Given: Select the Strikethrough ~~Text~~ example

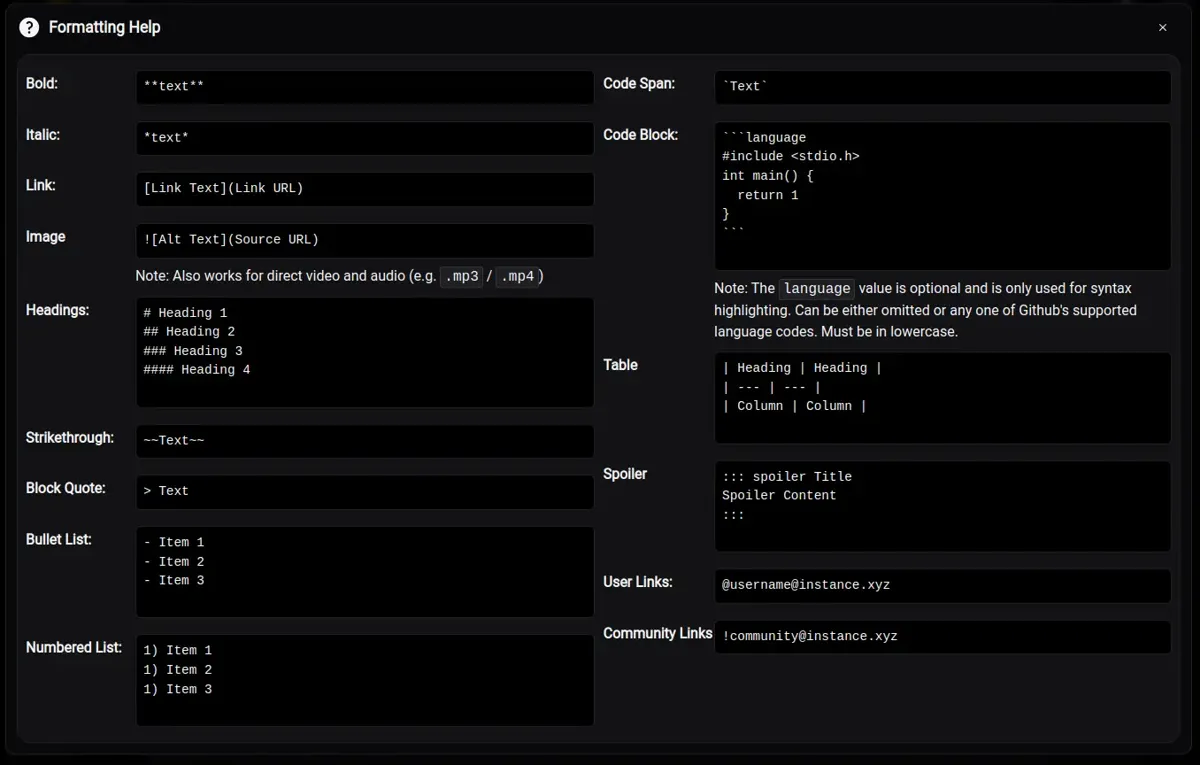Looking at the screenshot, I should [365, 441].
